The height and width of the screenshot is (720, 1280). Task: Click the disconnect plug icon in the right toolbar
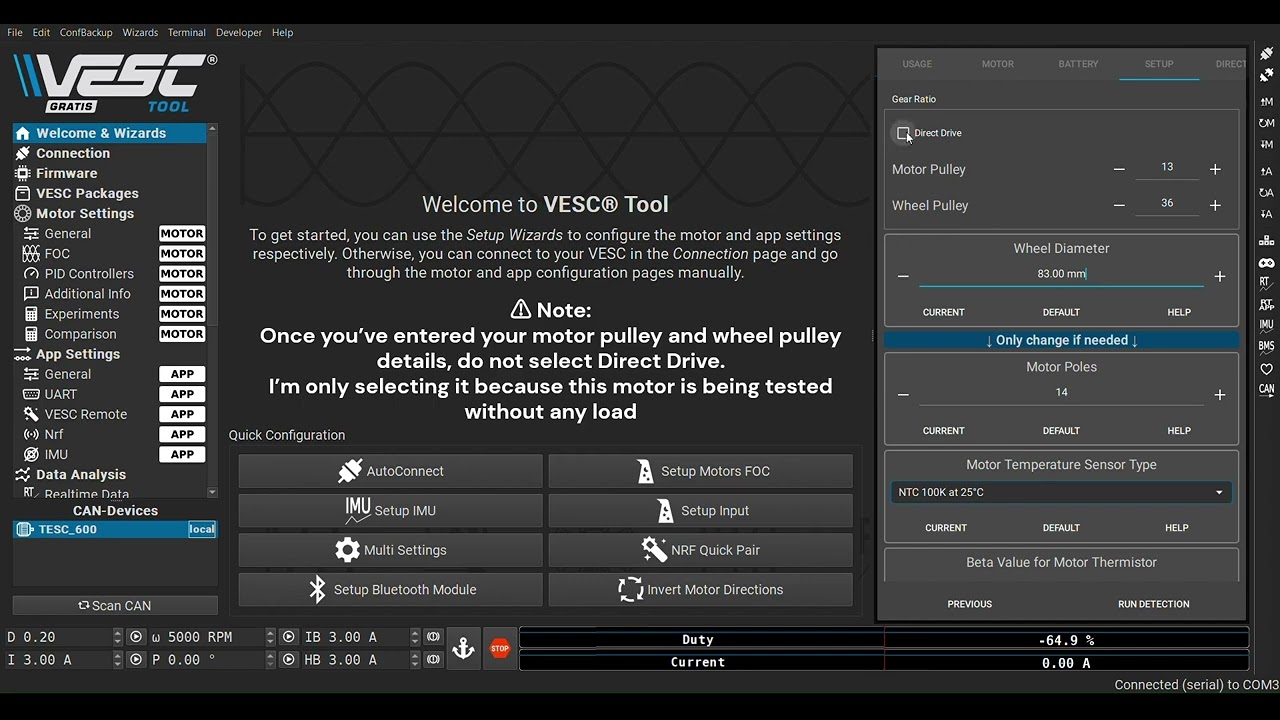click(1266, 75)
